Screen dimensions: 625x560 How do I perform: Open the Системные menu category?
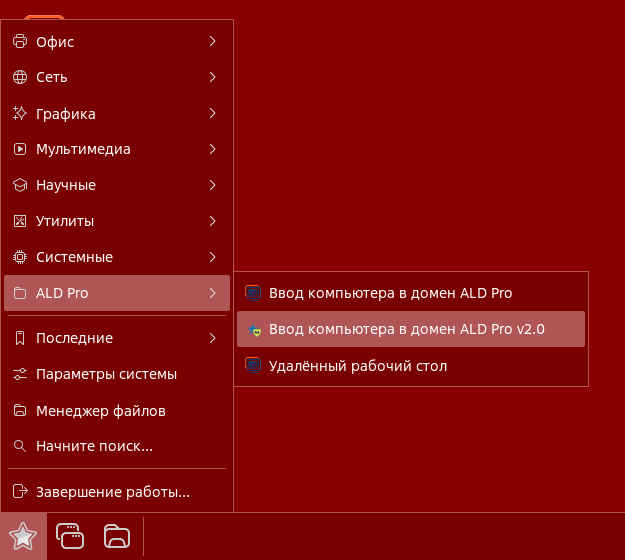click(117, 257)
